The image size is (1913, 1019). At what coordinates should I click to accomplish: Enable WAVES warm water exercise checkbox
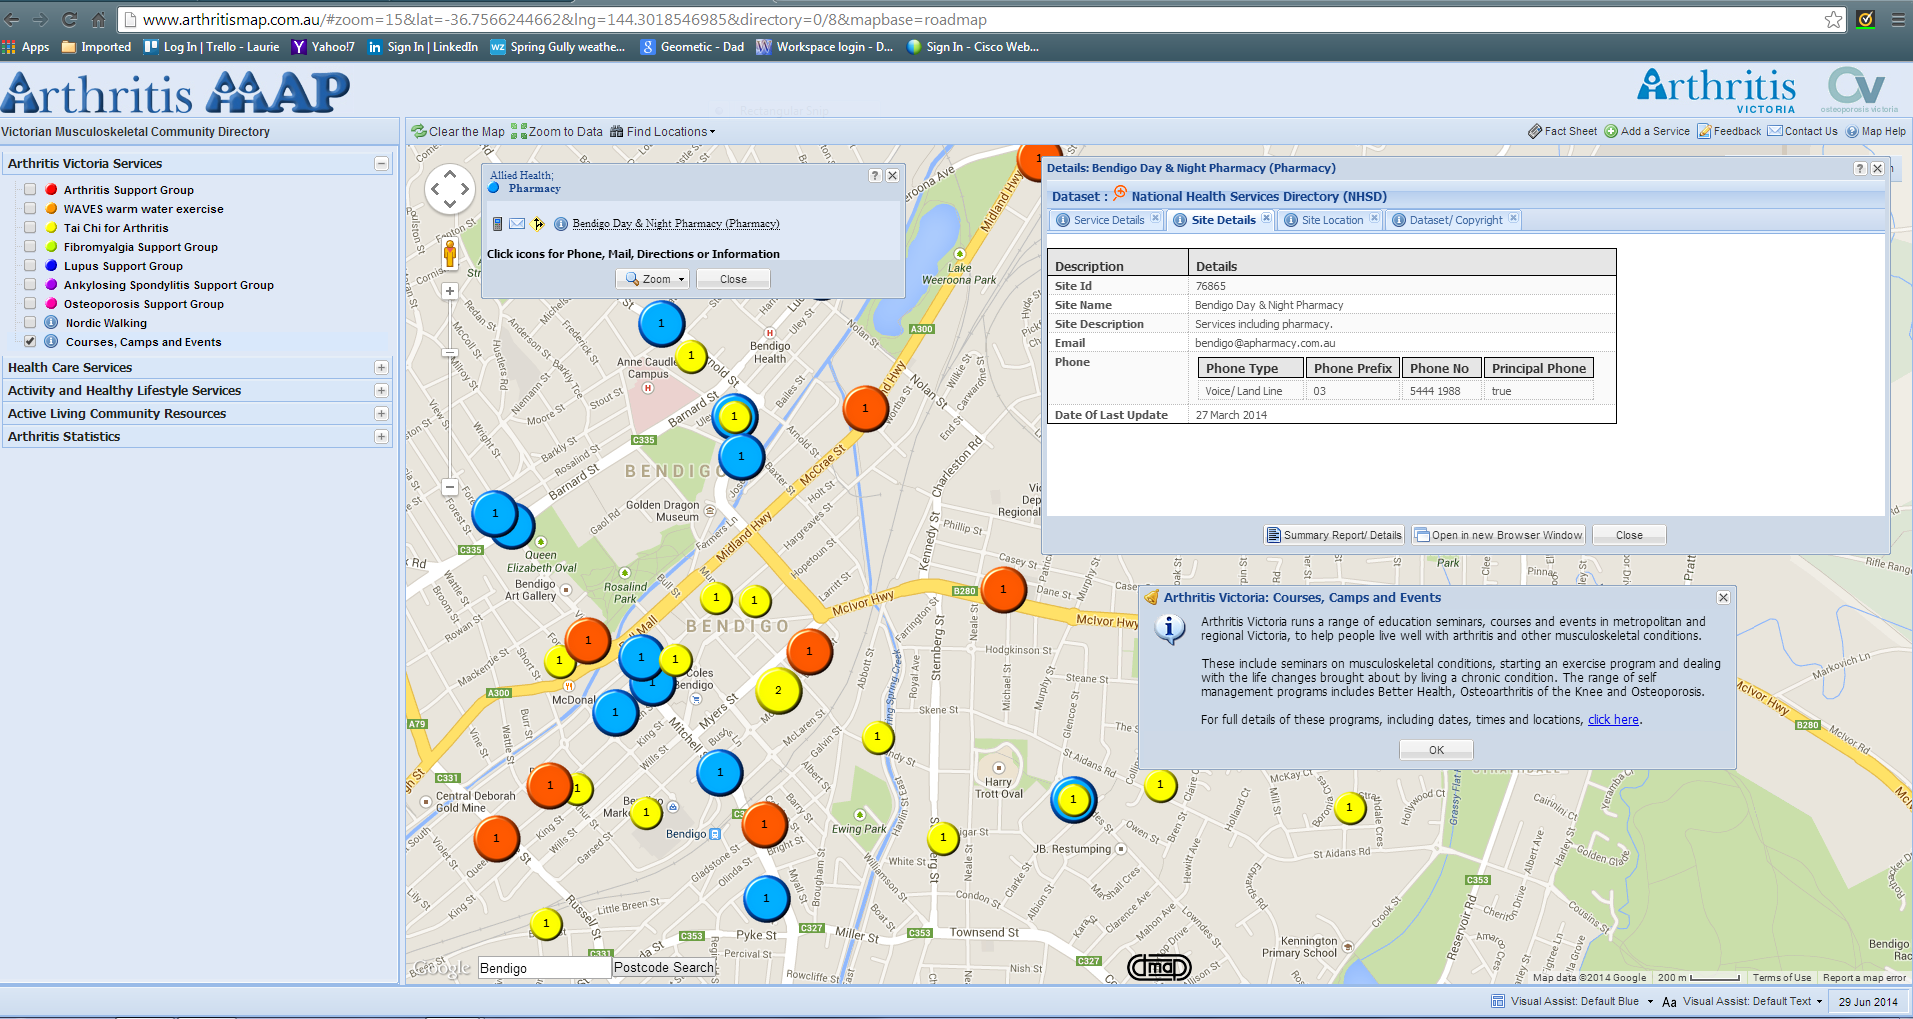point(30,208)
